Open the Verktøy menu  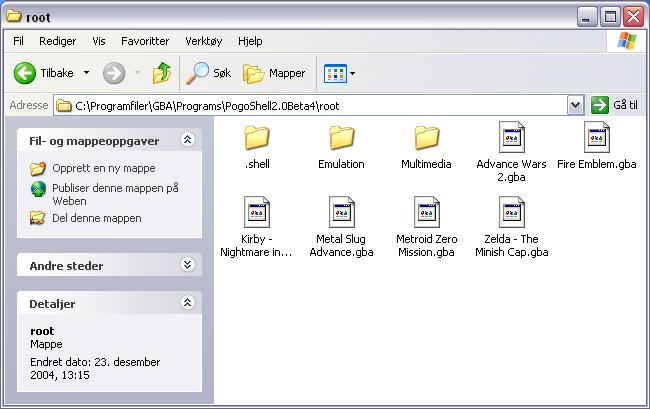point(204,41)
